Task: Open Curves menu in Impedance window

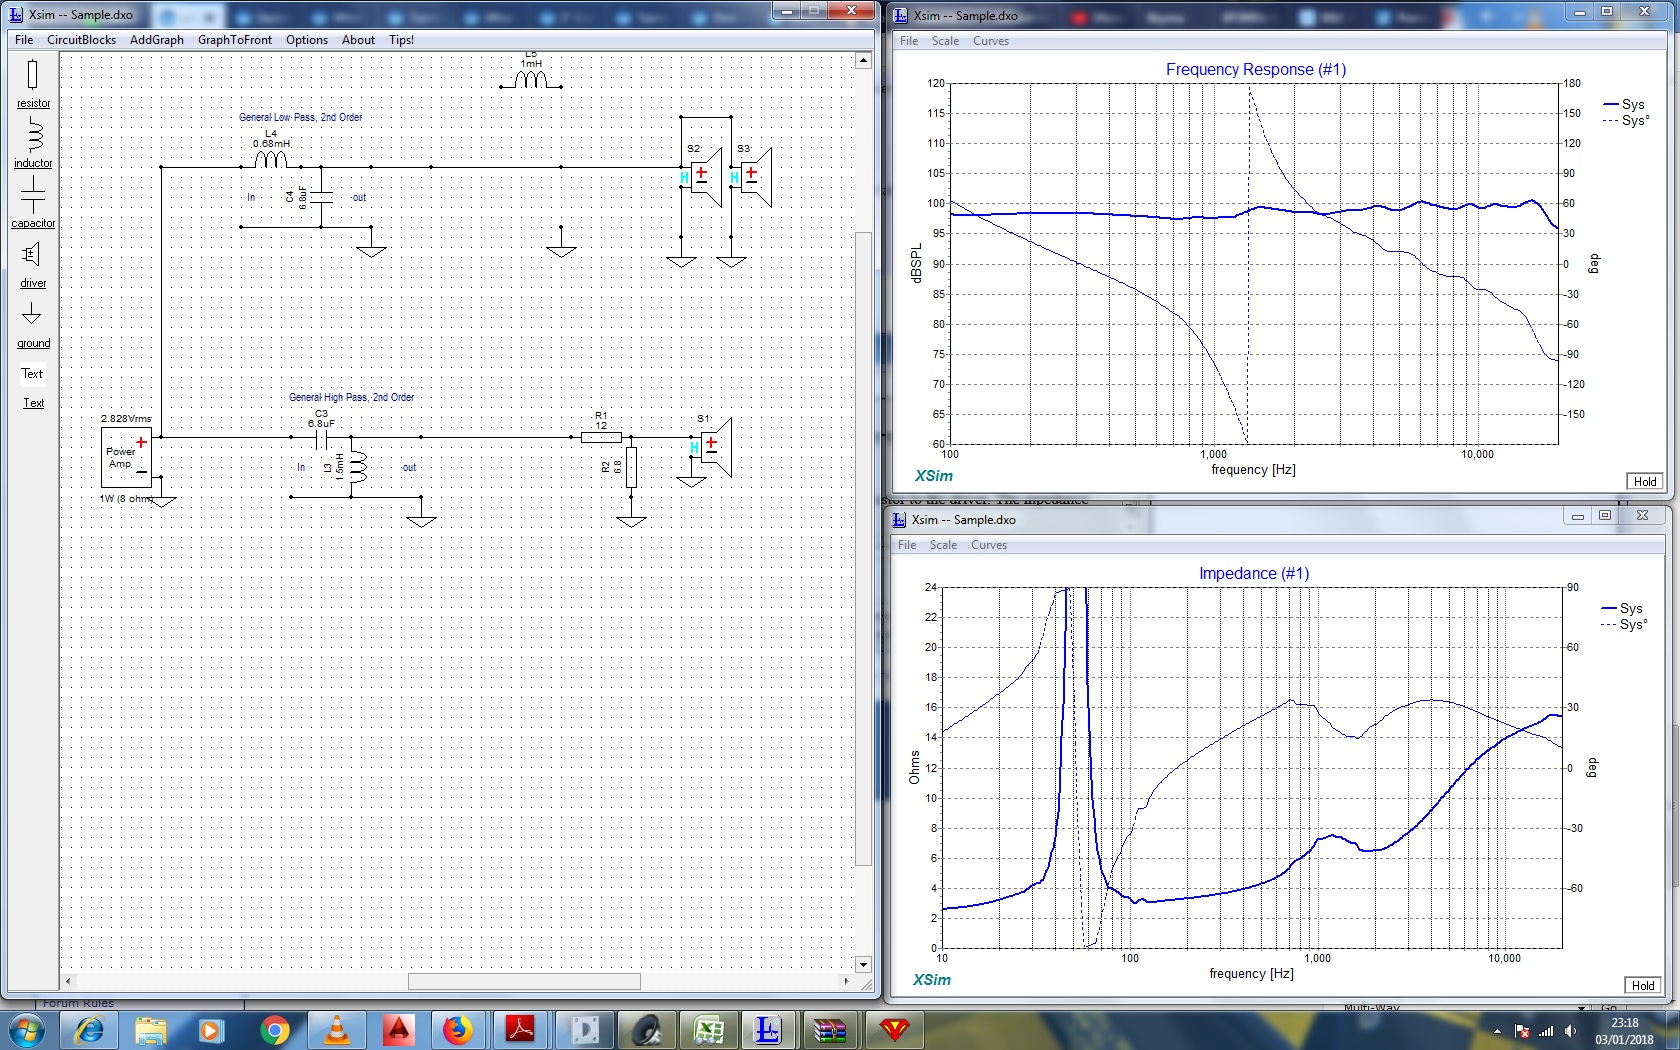Action: pyautogui.click(x=989, y=545)
